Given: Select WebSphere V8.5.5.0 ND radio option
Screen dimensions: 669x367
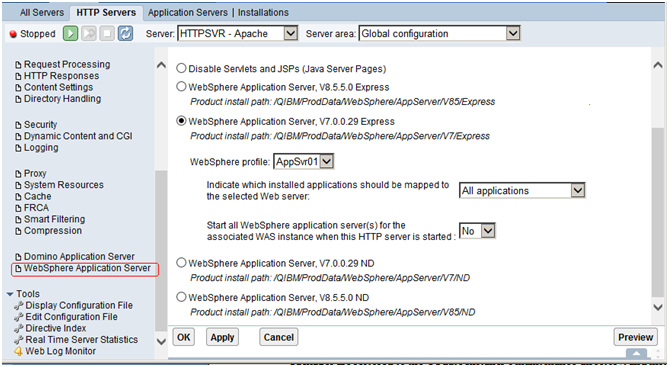Looking at the screenshot, I should [x=181, y=297].
